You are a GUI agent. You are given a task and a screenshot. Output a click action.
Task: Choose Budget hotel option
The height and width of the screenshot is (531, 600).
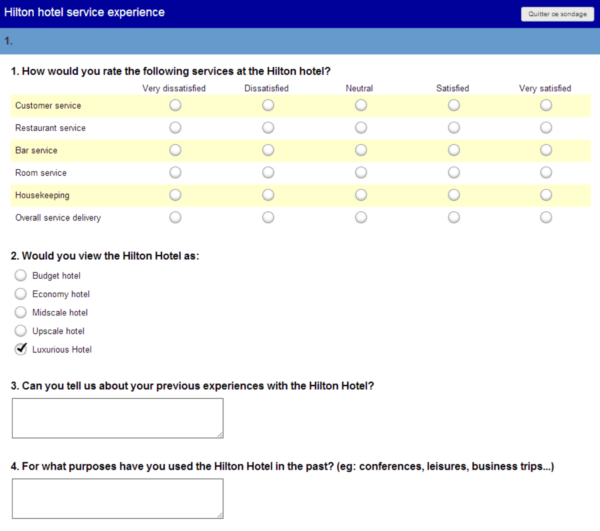[21, 275]
